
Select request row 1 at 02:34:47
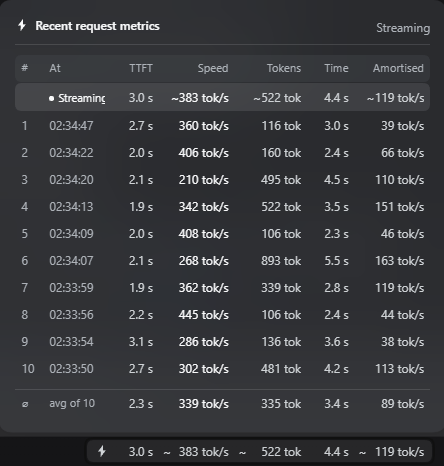[222, 126]
